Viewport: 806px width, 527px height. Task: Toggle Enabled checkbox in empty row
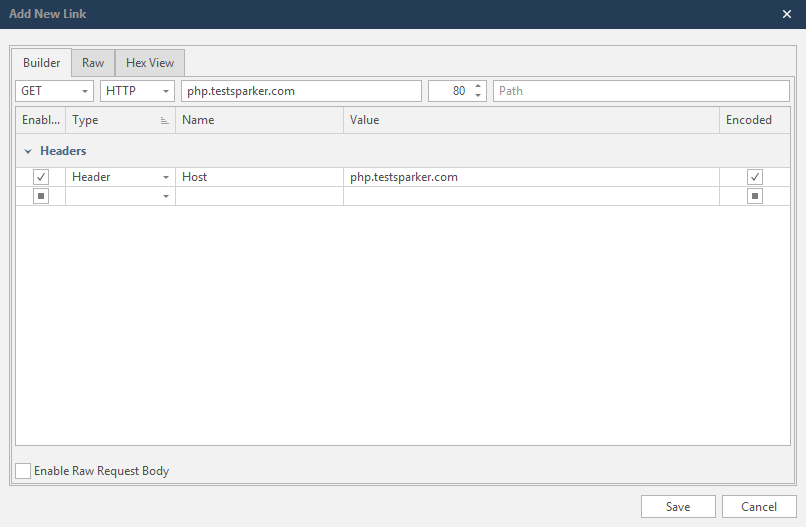point(41,196)
